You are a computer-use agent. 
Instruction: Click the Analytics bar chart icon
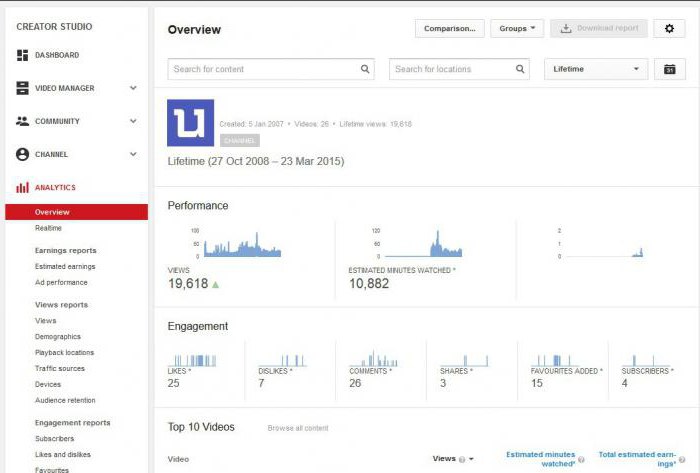22,187
